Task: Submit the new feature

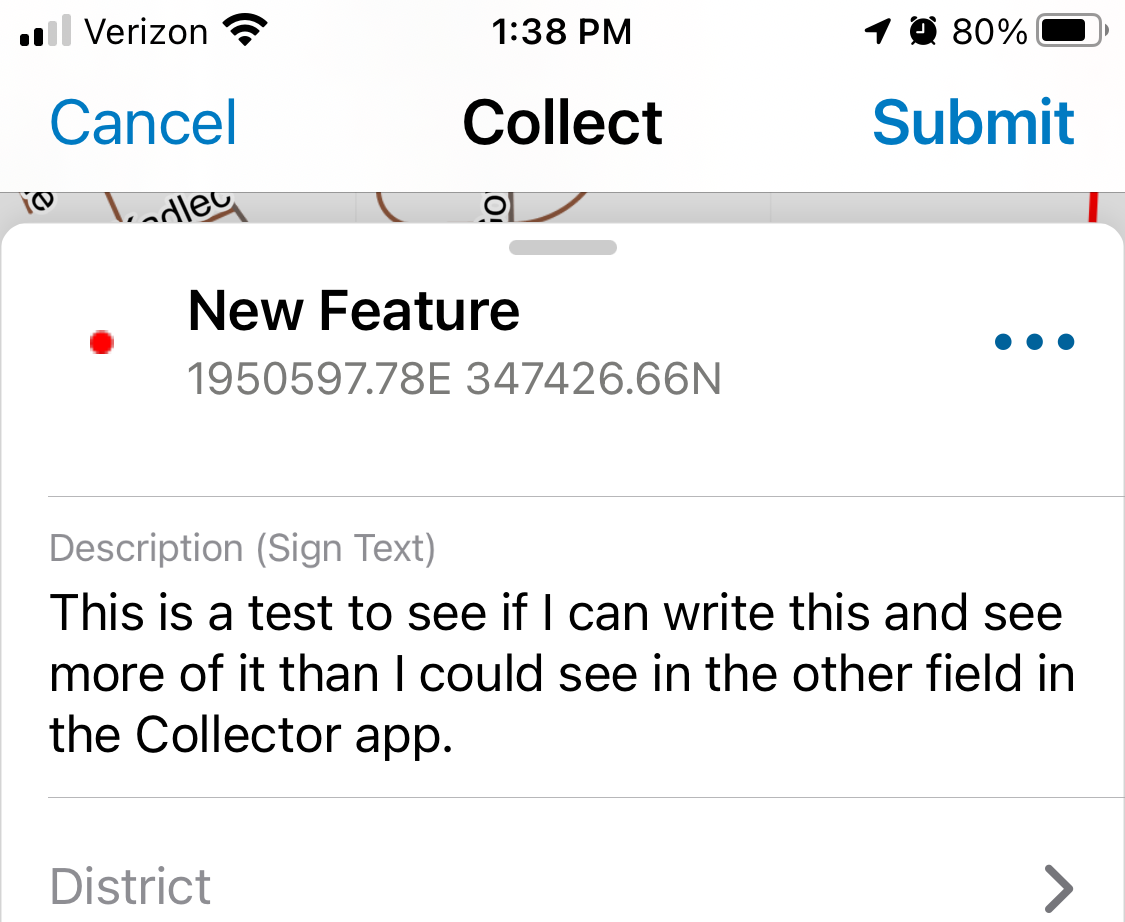Action: [973, 122]
